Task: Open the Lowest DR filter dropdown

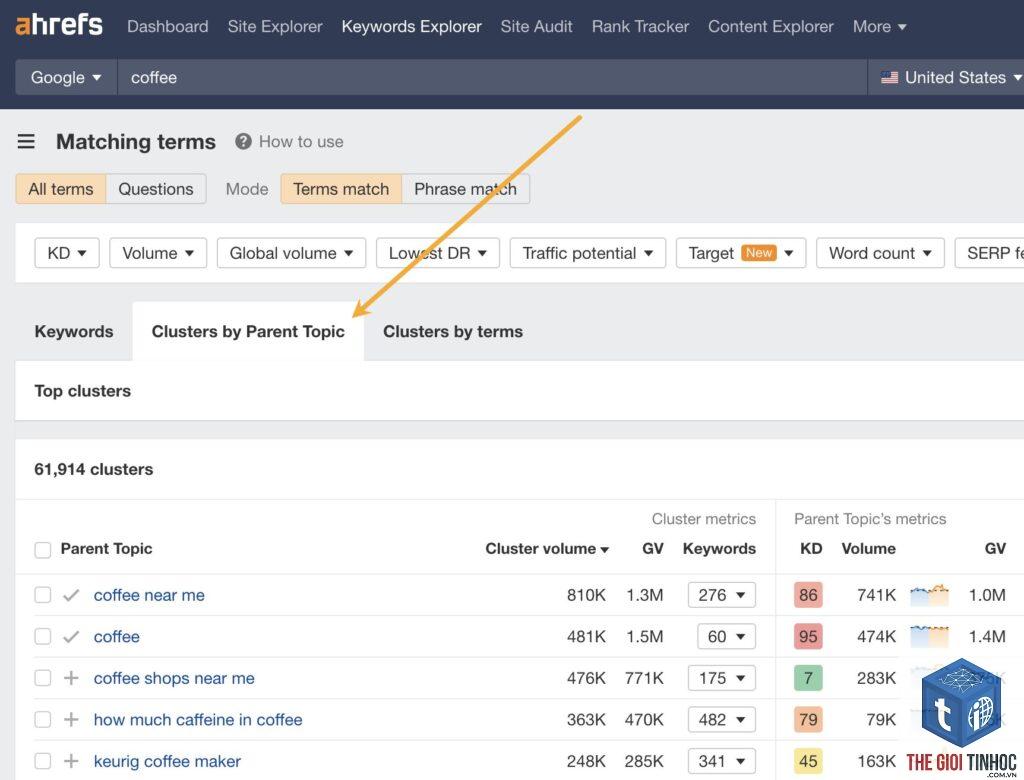Action: pyautogui.click(x=438, y=253)
